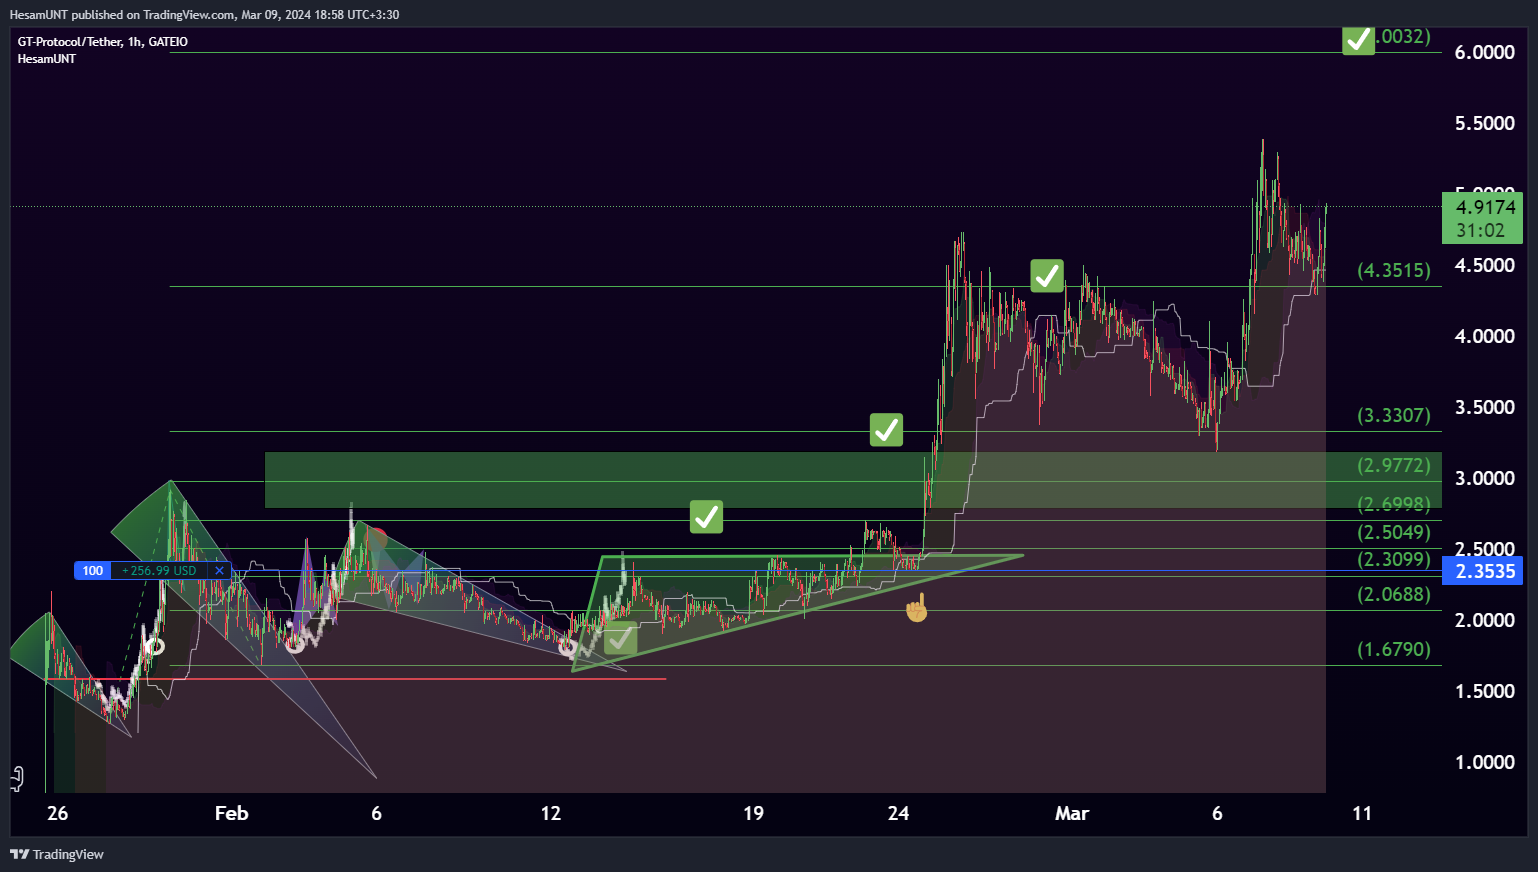1538x872 pixels.
Task: Click the (2.3099) level label
Action: point(1394,559)
